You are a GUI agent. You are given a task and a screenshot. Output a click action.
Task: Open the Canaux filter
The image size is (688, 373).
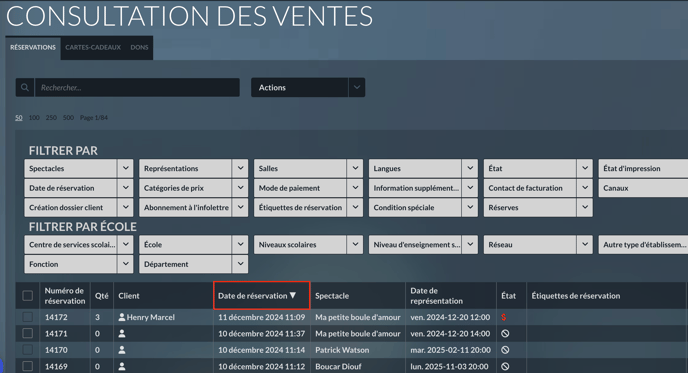point(643,188)
